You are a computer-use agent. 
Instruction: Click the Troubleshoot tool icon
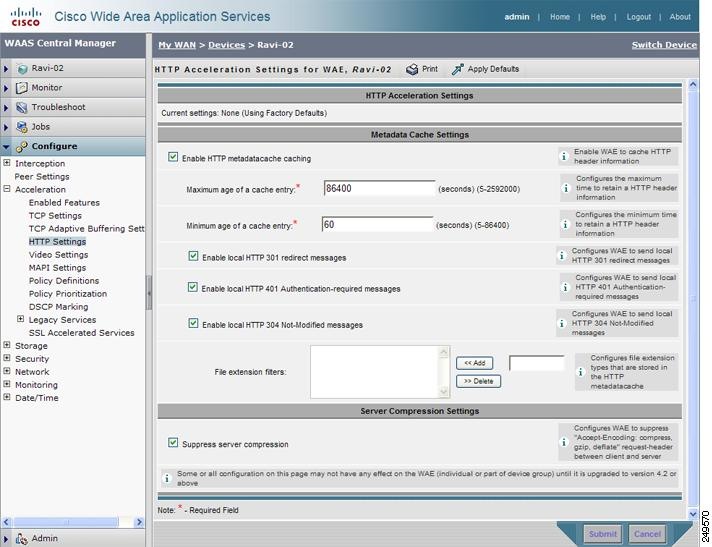click(22, 108)
